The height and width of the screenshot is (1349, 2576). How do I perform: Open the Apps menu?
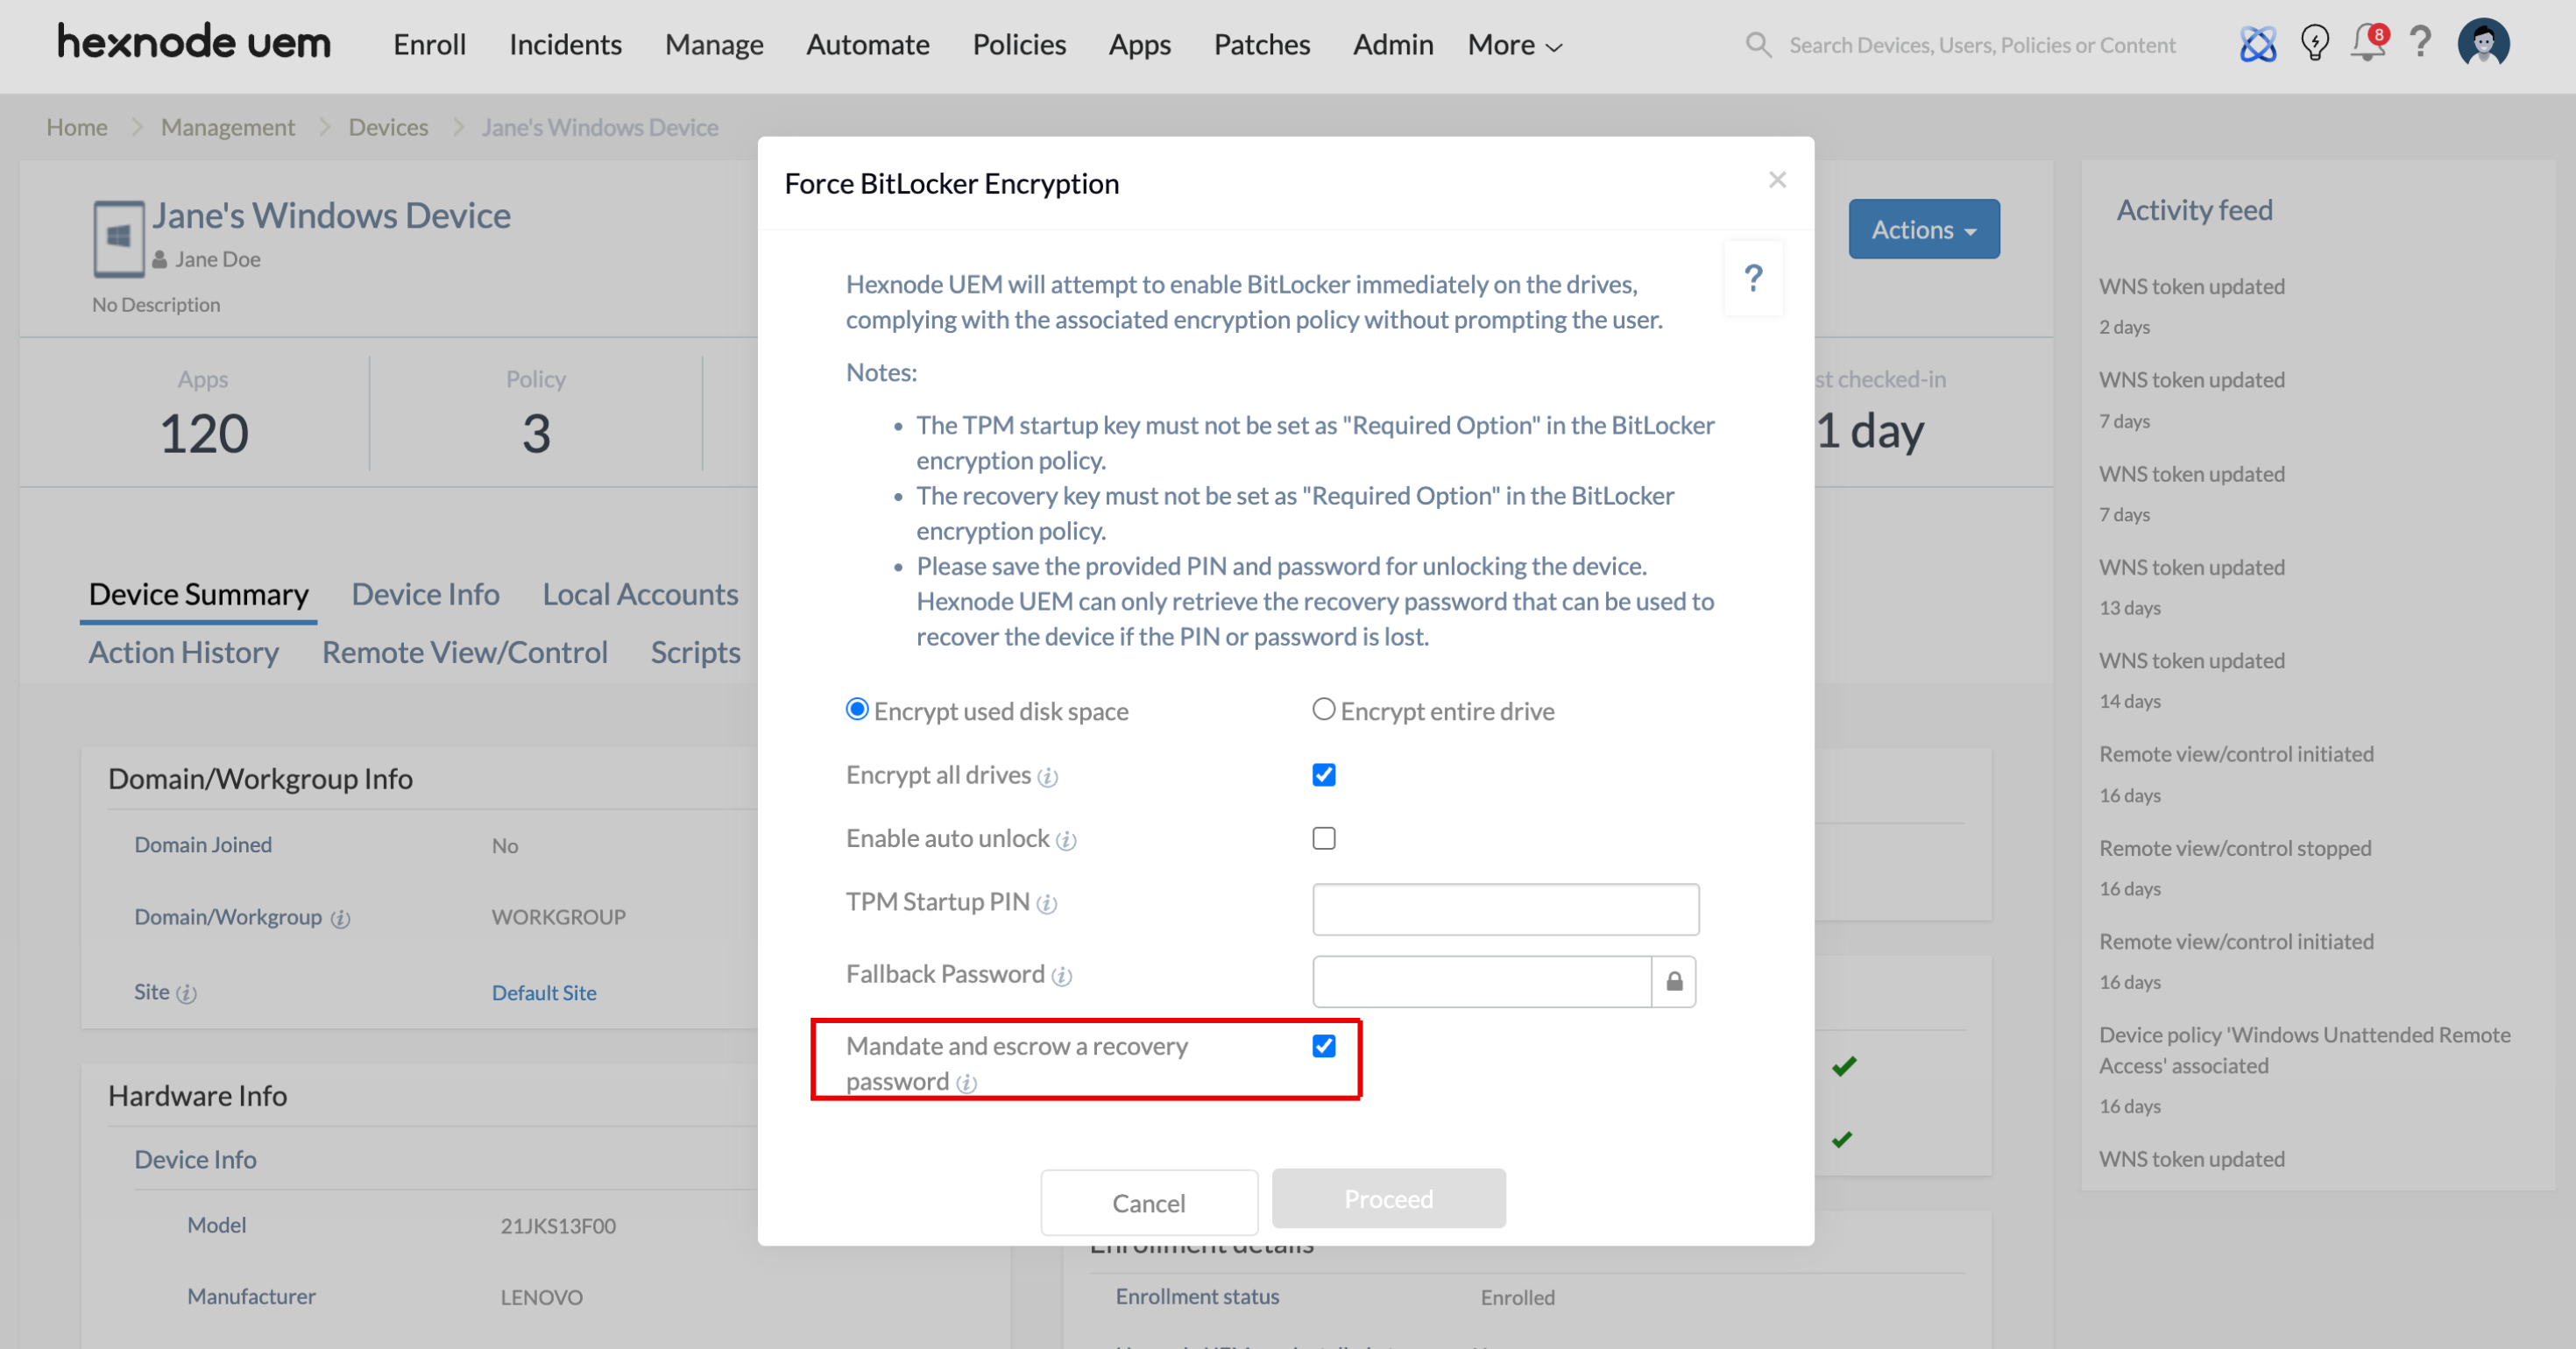pyautogui.click(x=1139, y=45)
